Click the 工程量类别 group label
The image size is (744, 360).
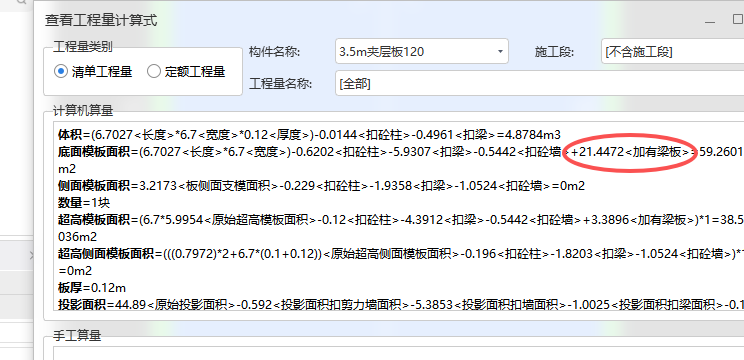(83, 46)
